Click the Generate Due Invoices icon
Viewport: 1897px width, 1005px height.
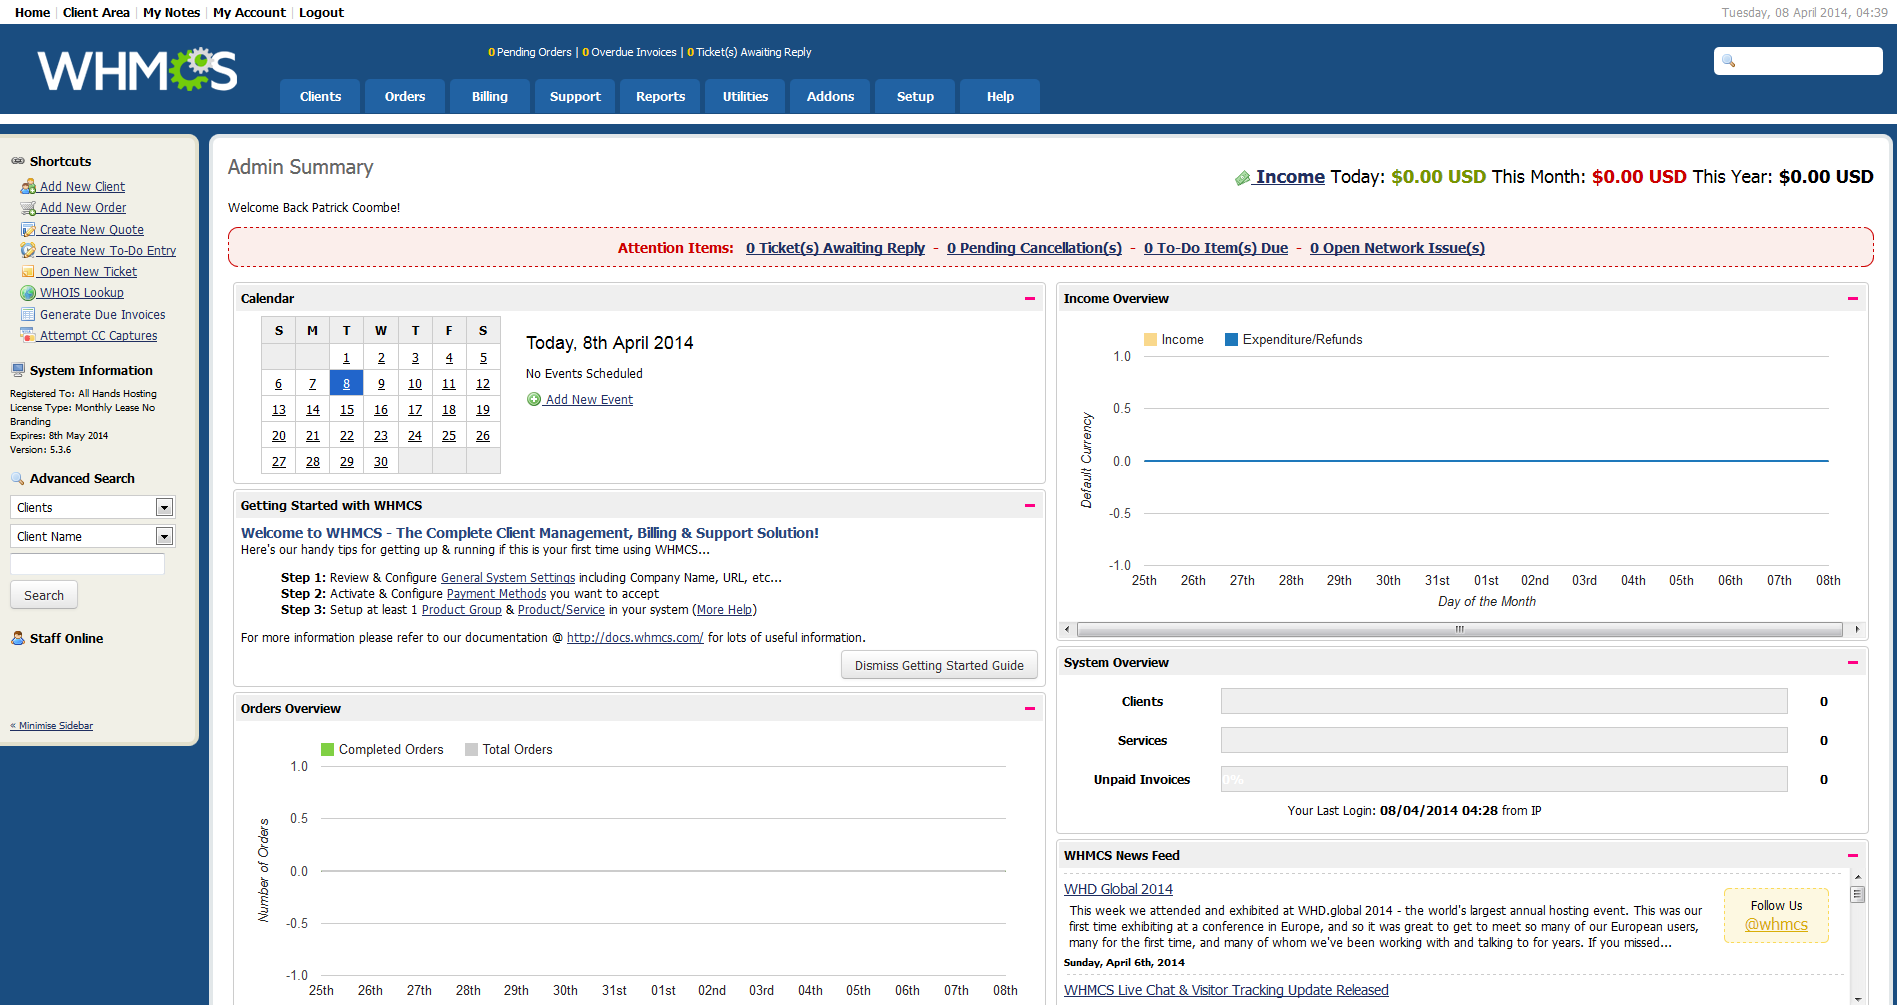tap(28, 314)
